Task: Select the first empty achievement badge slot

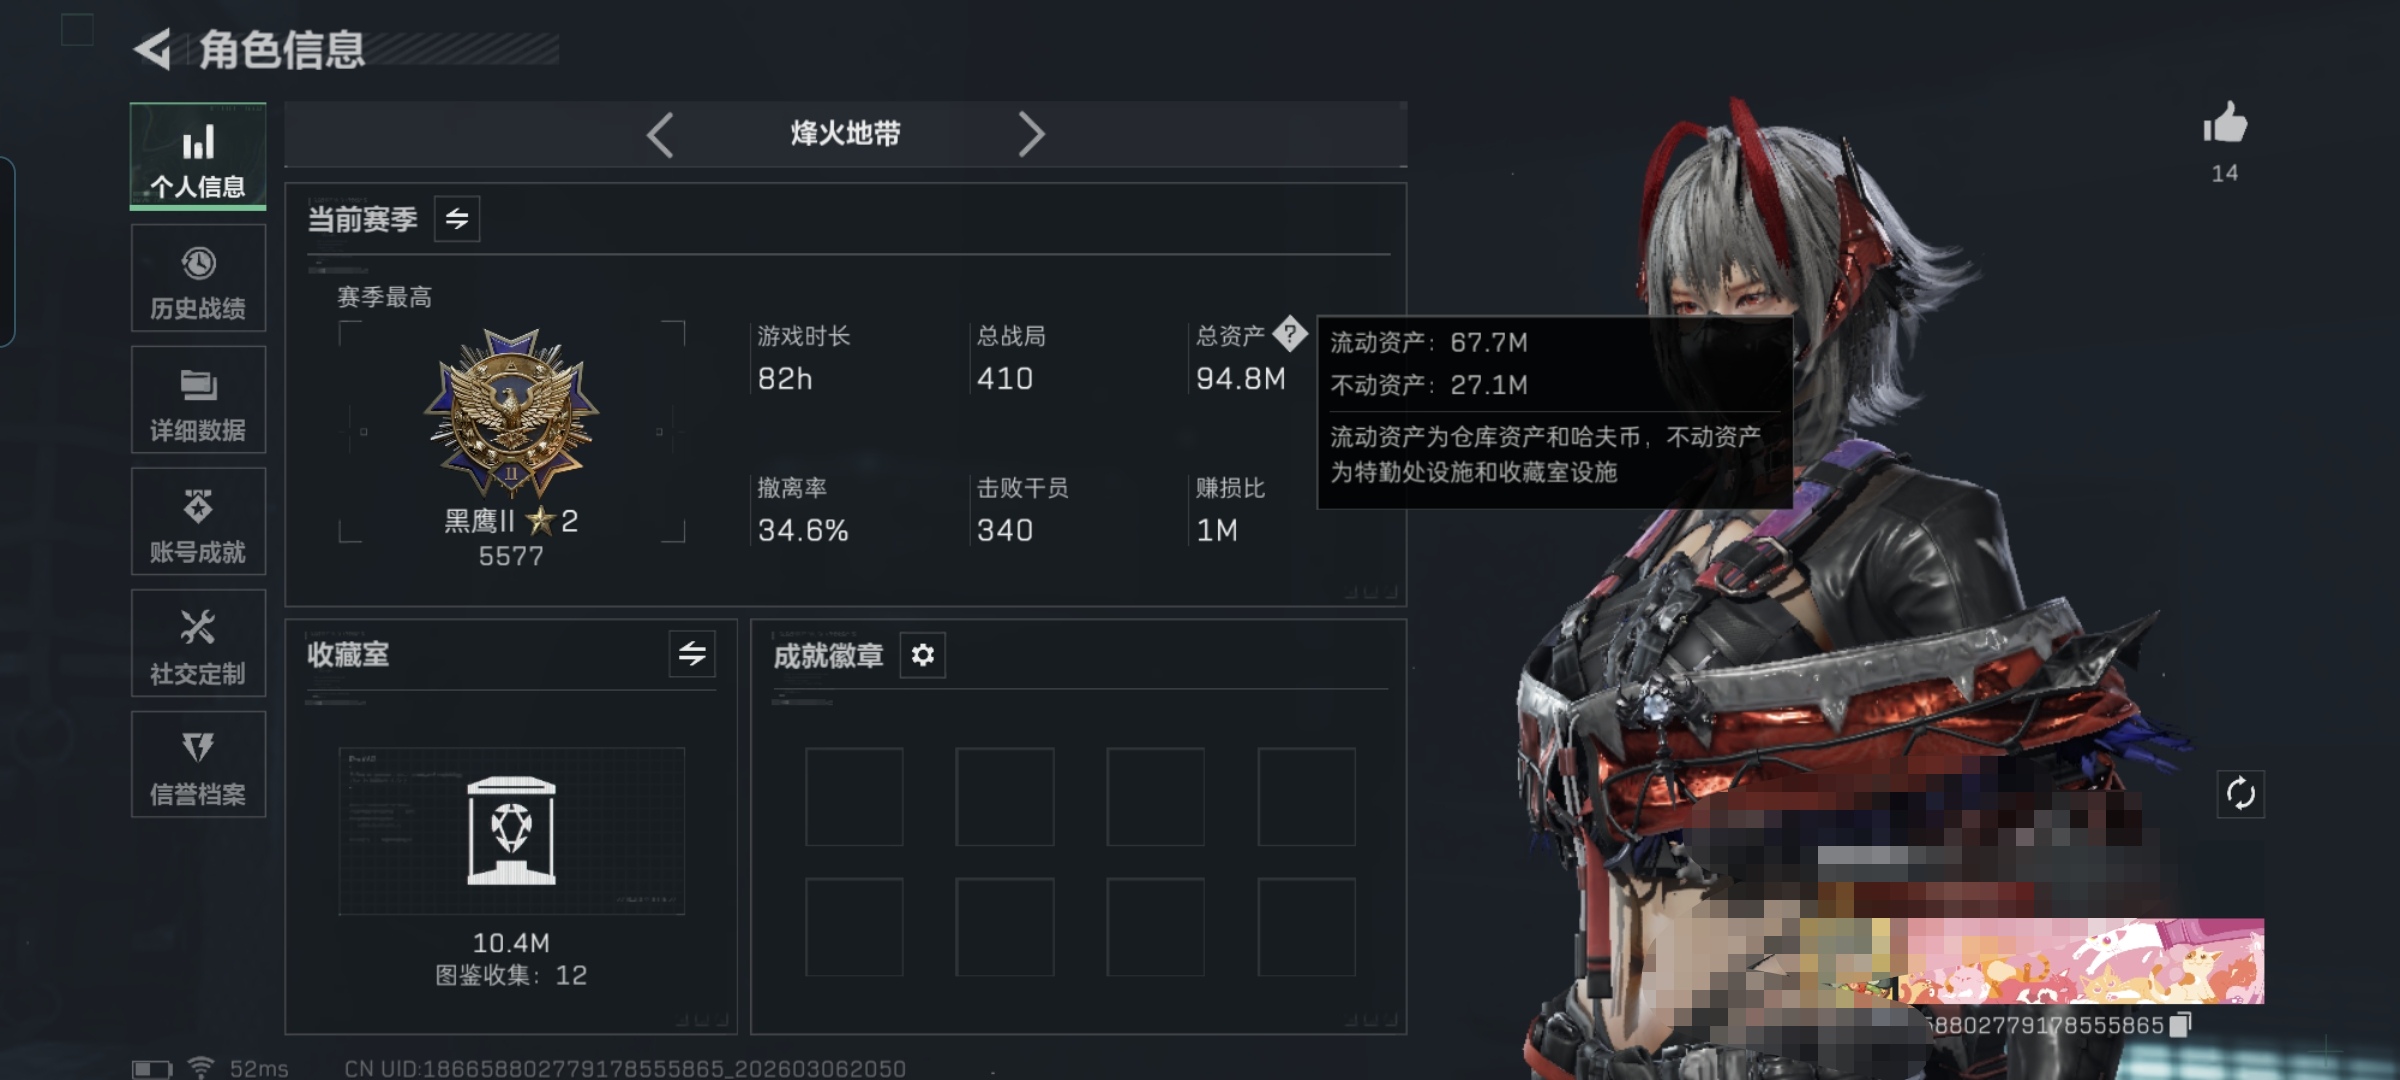Action: click(x=854, y=796)
